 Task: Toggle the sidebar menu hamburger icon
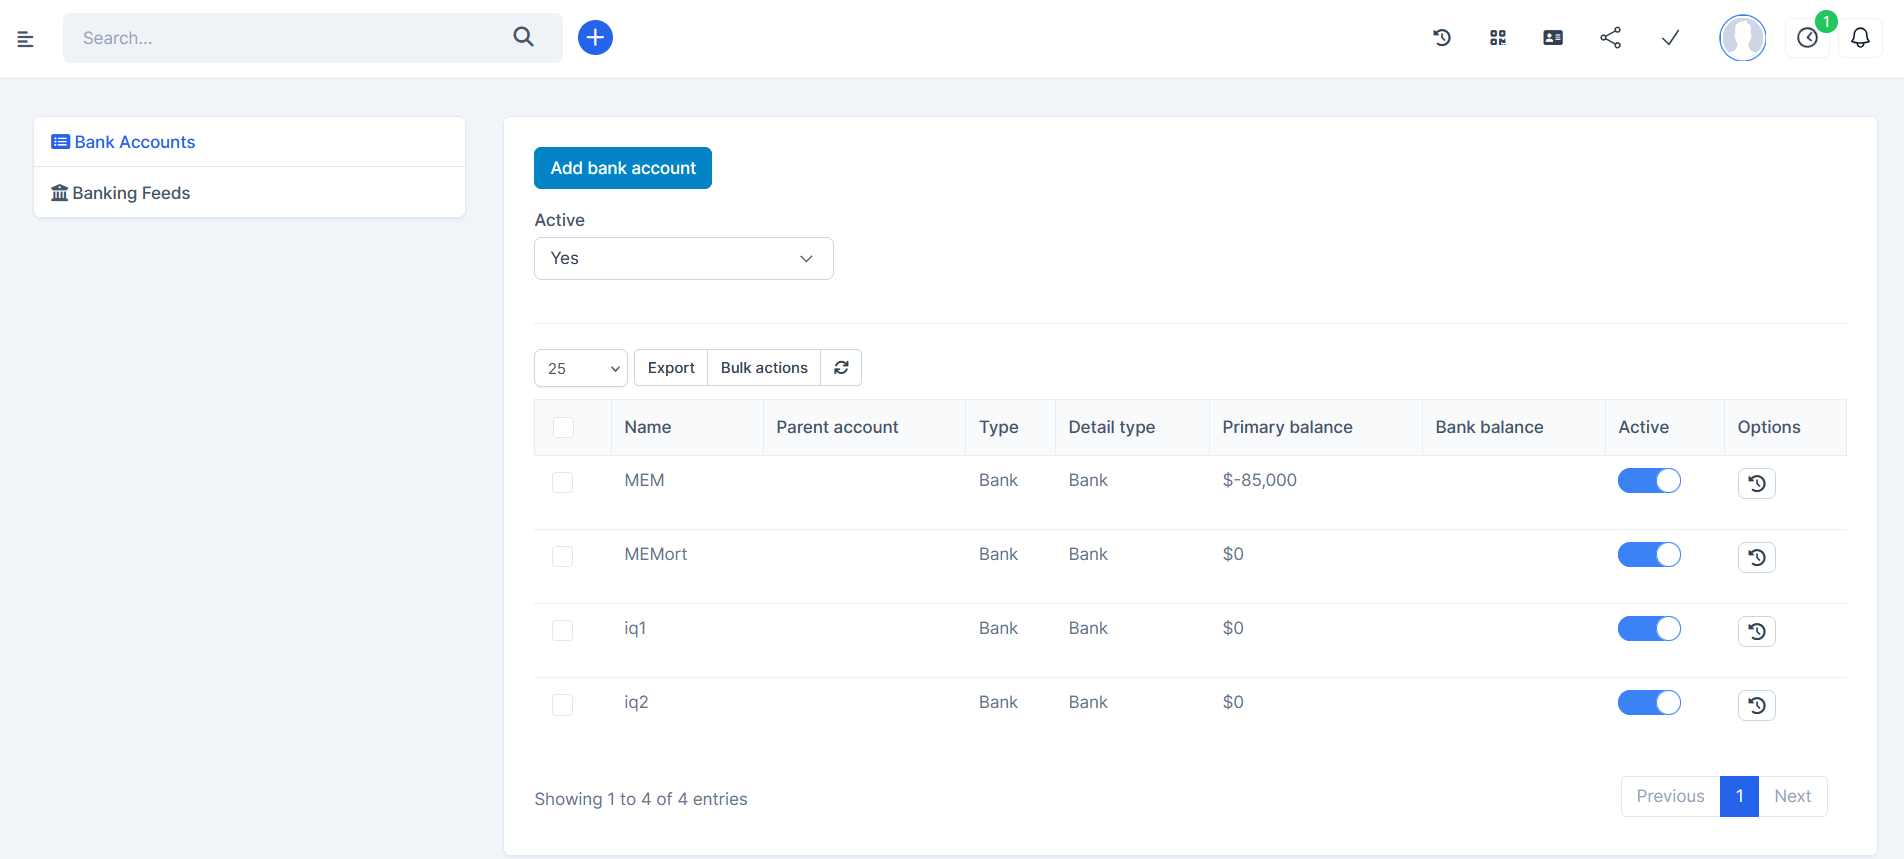(x=26, y=39)
